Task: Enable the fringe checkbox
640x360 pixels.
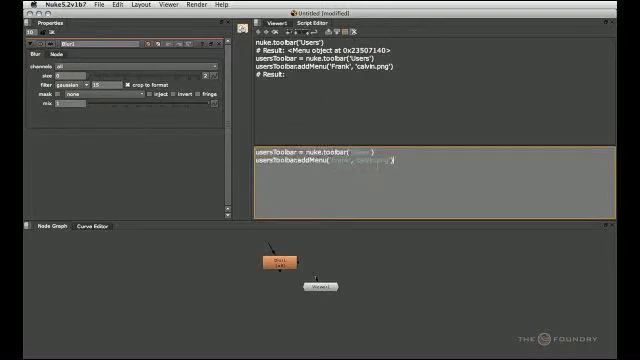Action: click(x=198, y=94)
